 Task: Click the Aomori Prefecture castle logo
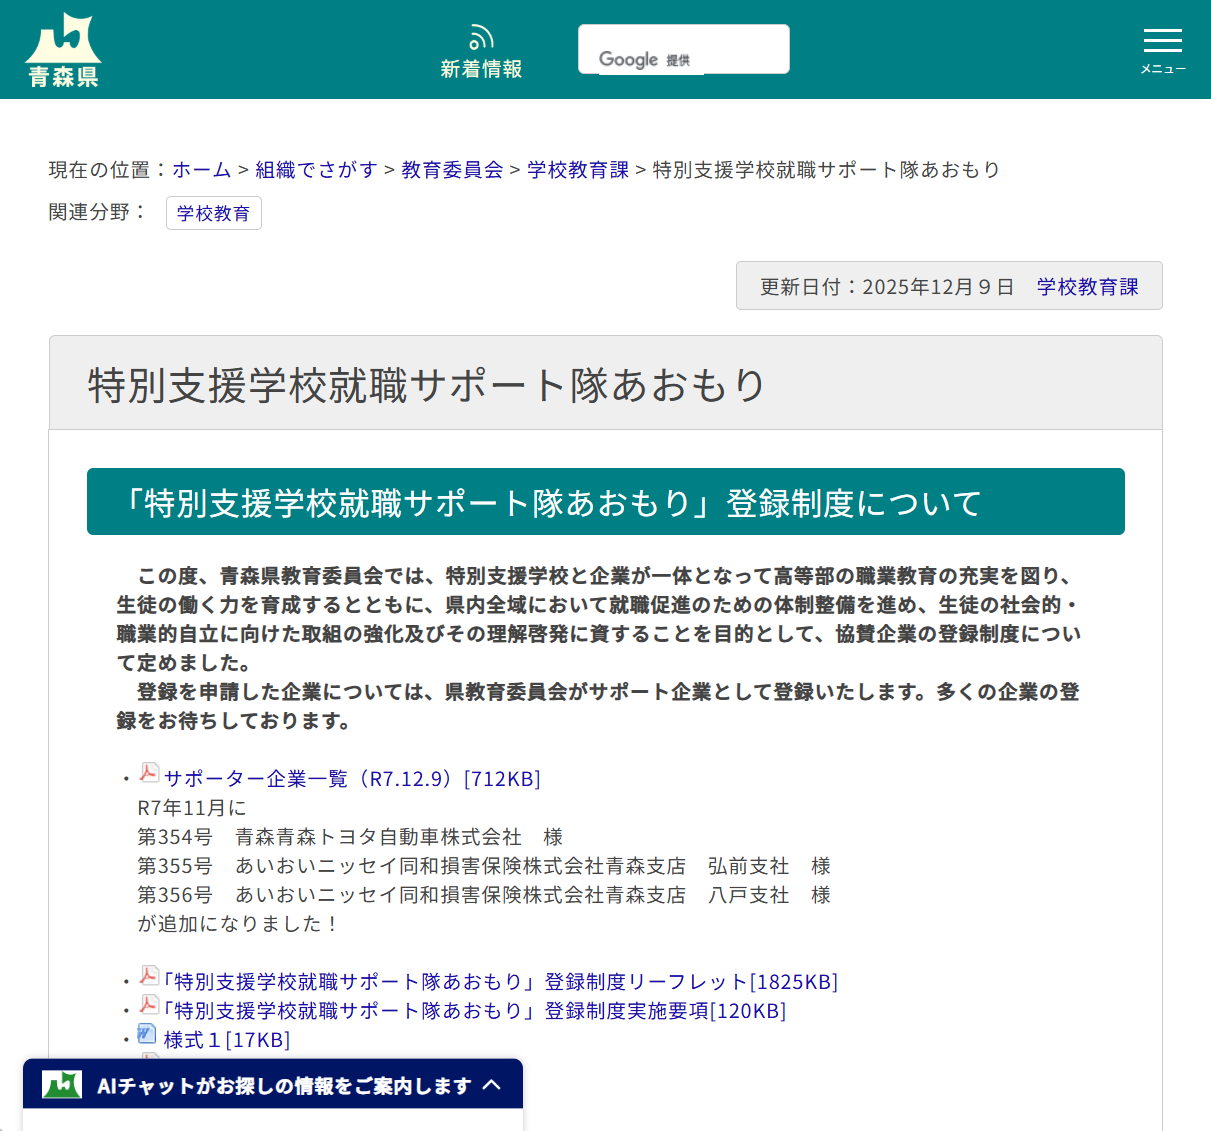coord(63,47)
